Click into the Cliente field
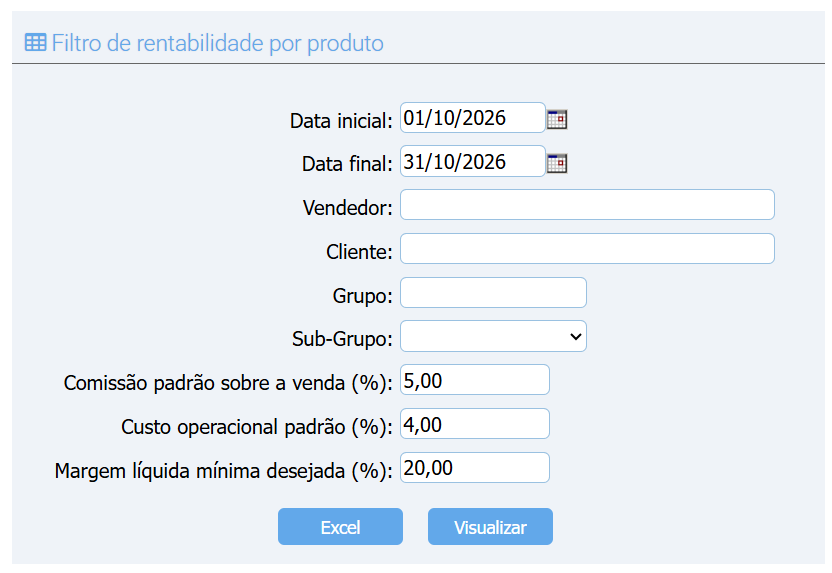 pyautogui.click(x=587, y=249)
